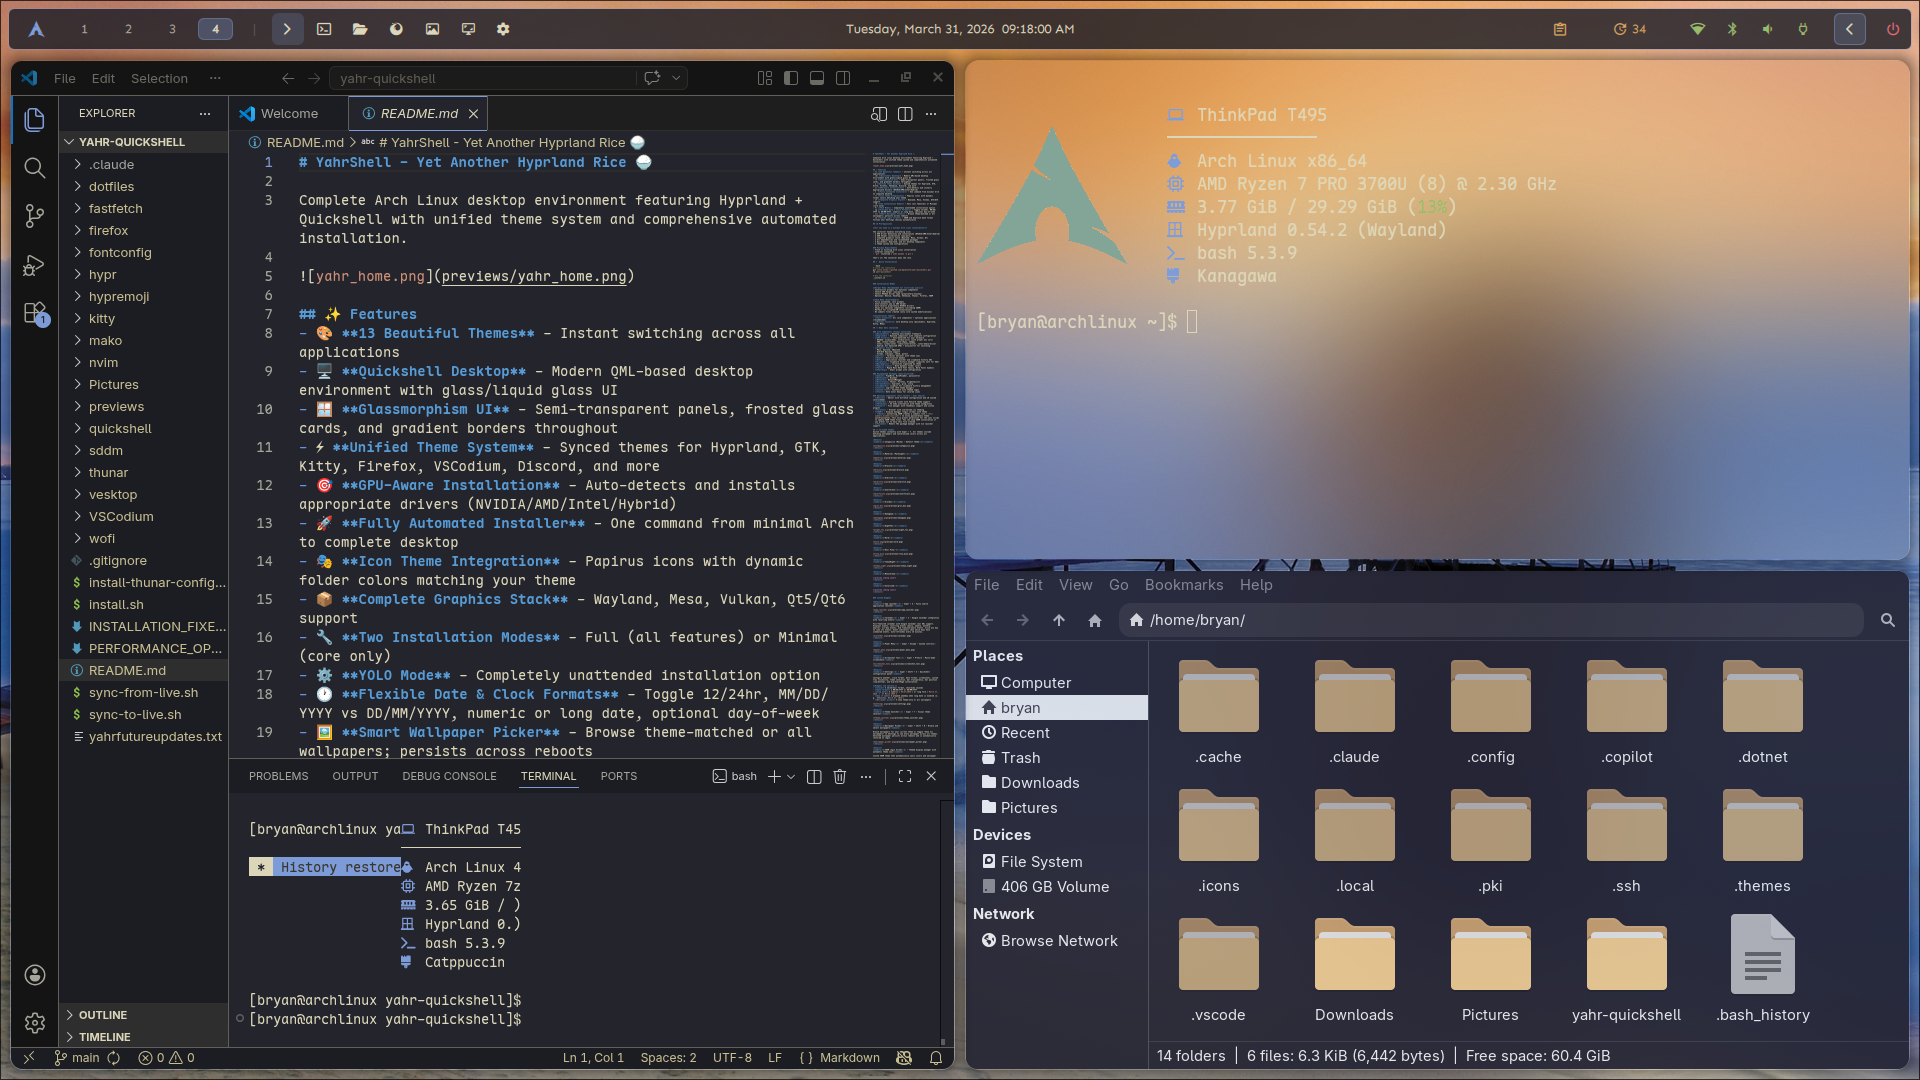Viewport: 1920px width, 1080px height.
Task: Focus the /home/bryan/ path field
Action: (1491, 621)
